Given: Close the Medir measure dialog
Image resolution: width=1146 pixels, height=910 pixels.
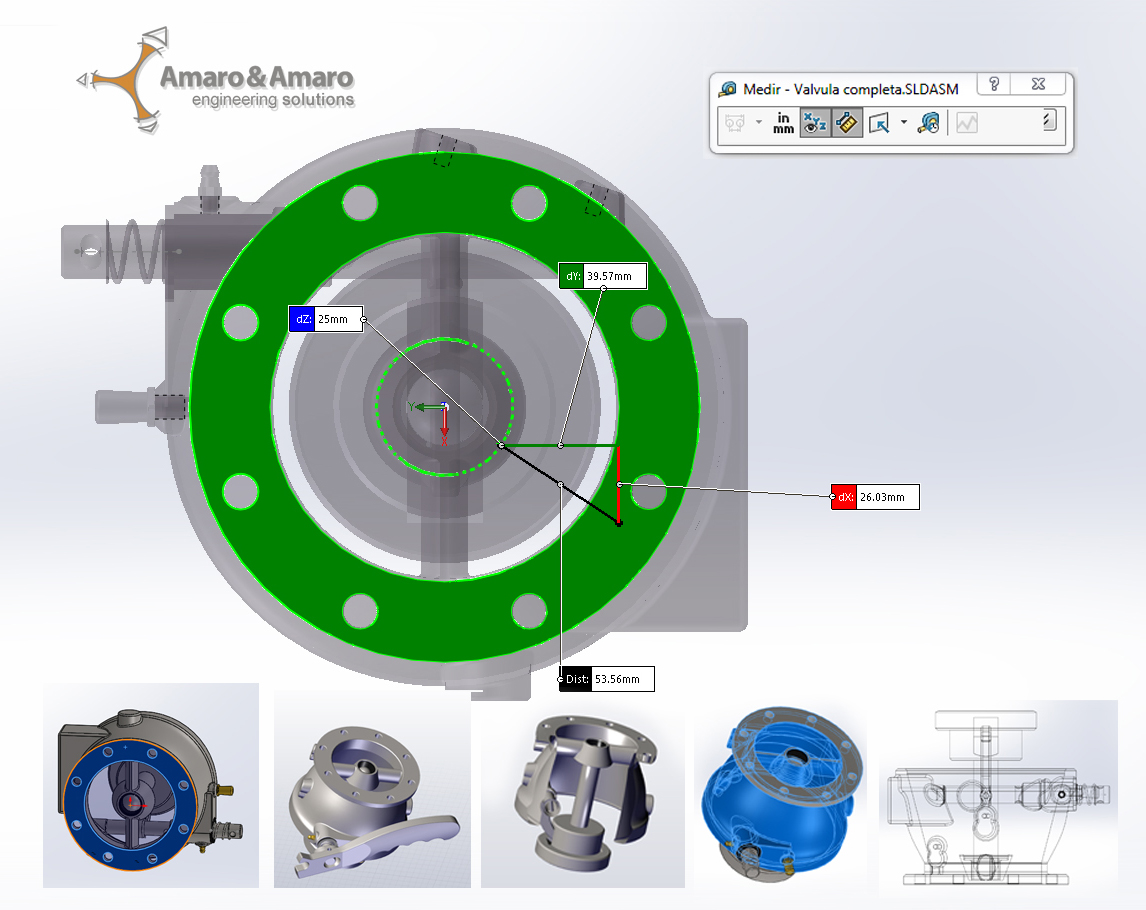Looking at the screenshot, I should point(1038,86).
